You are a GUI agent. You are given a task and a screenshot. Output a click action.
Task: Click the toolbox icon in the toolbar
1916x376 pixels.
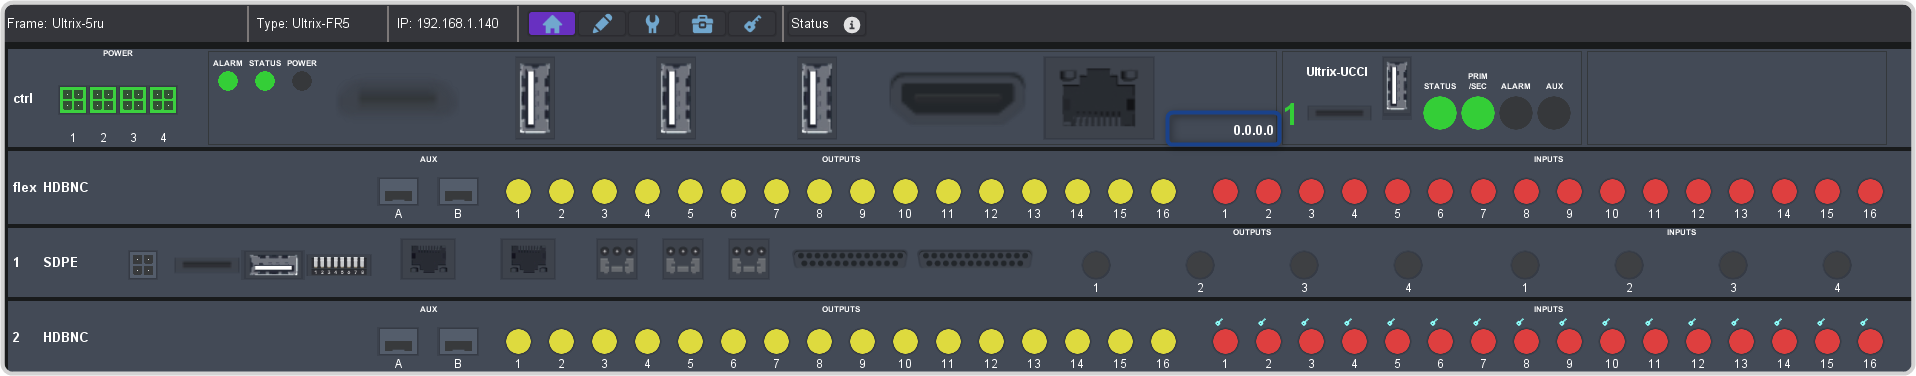[x=702, y=24]
